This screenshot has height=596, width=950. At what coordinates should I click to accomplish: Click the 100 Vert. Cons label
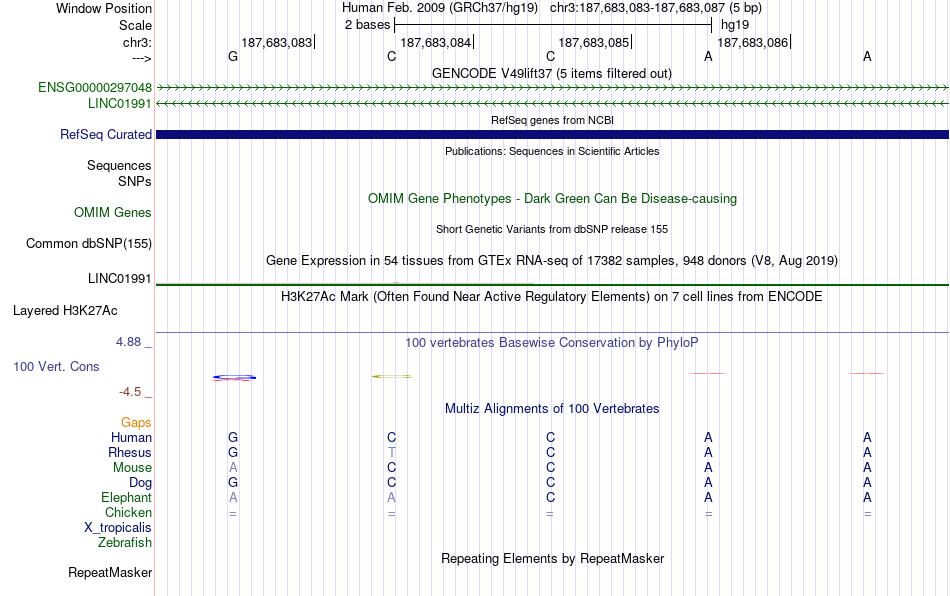point(56,366)
